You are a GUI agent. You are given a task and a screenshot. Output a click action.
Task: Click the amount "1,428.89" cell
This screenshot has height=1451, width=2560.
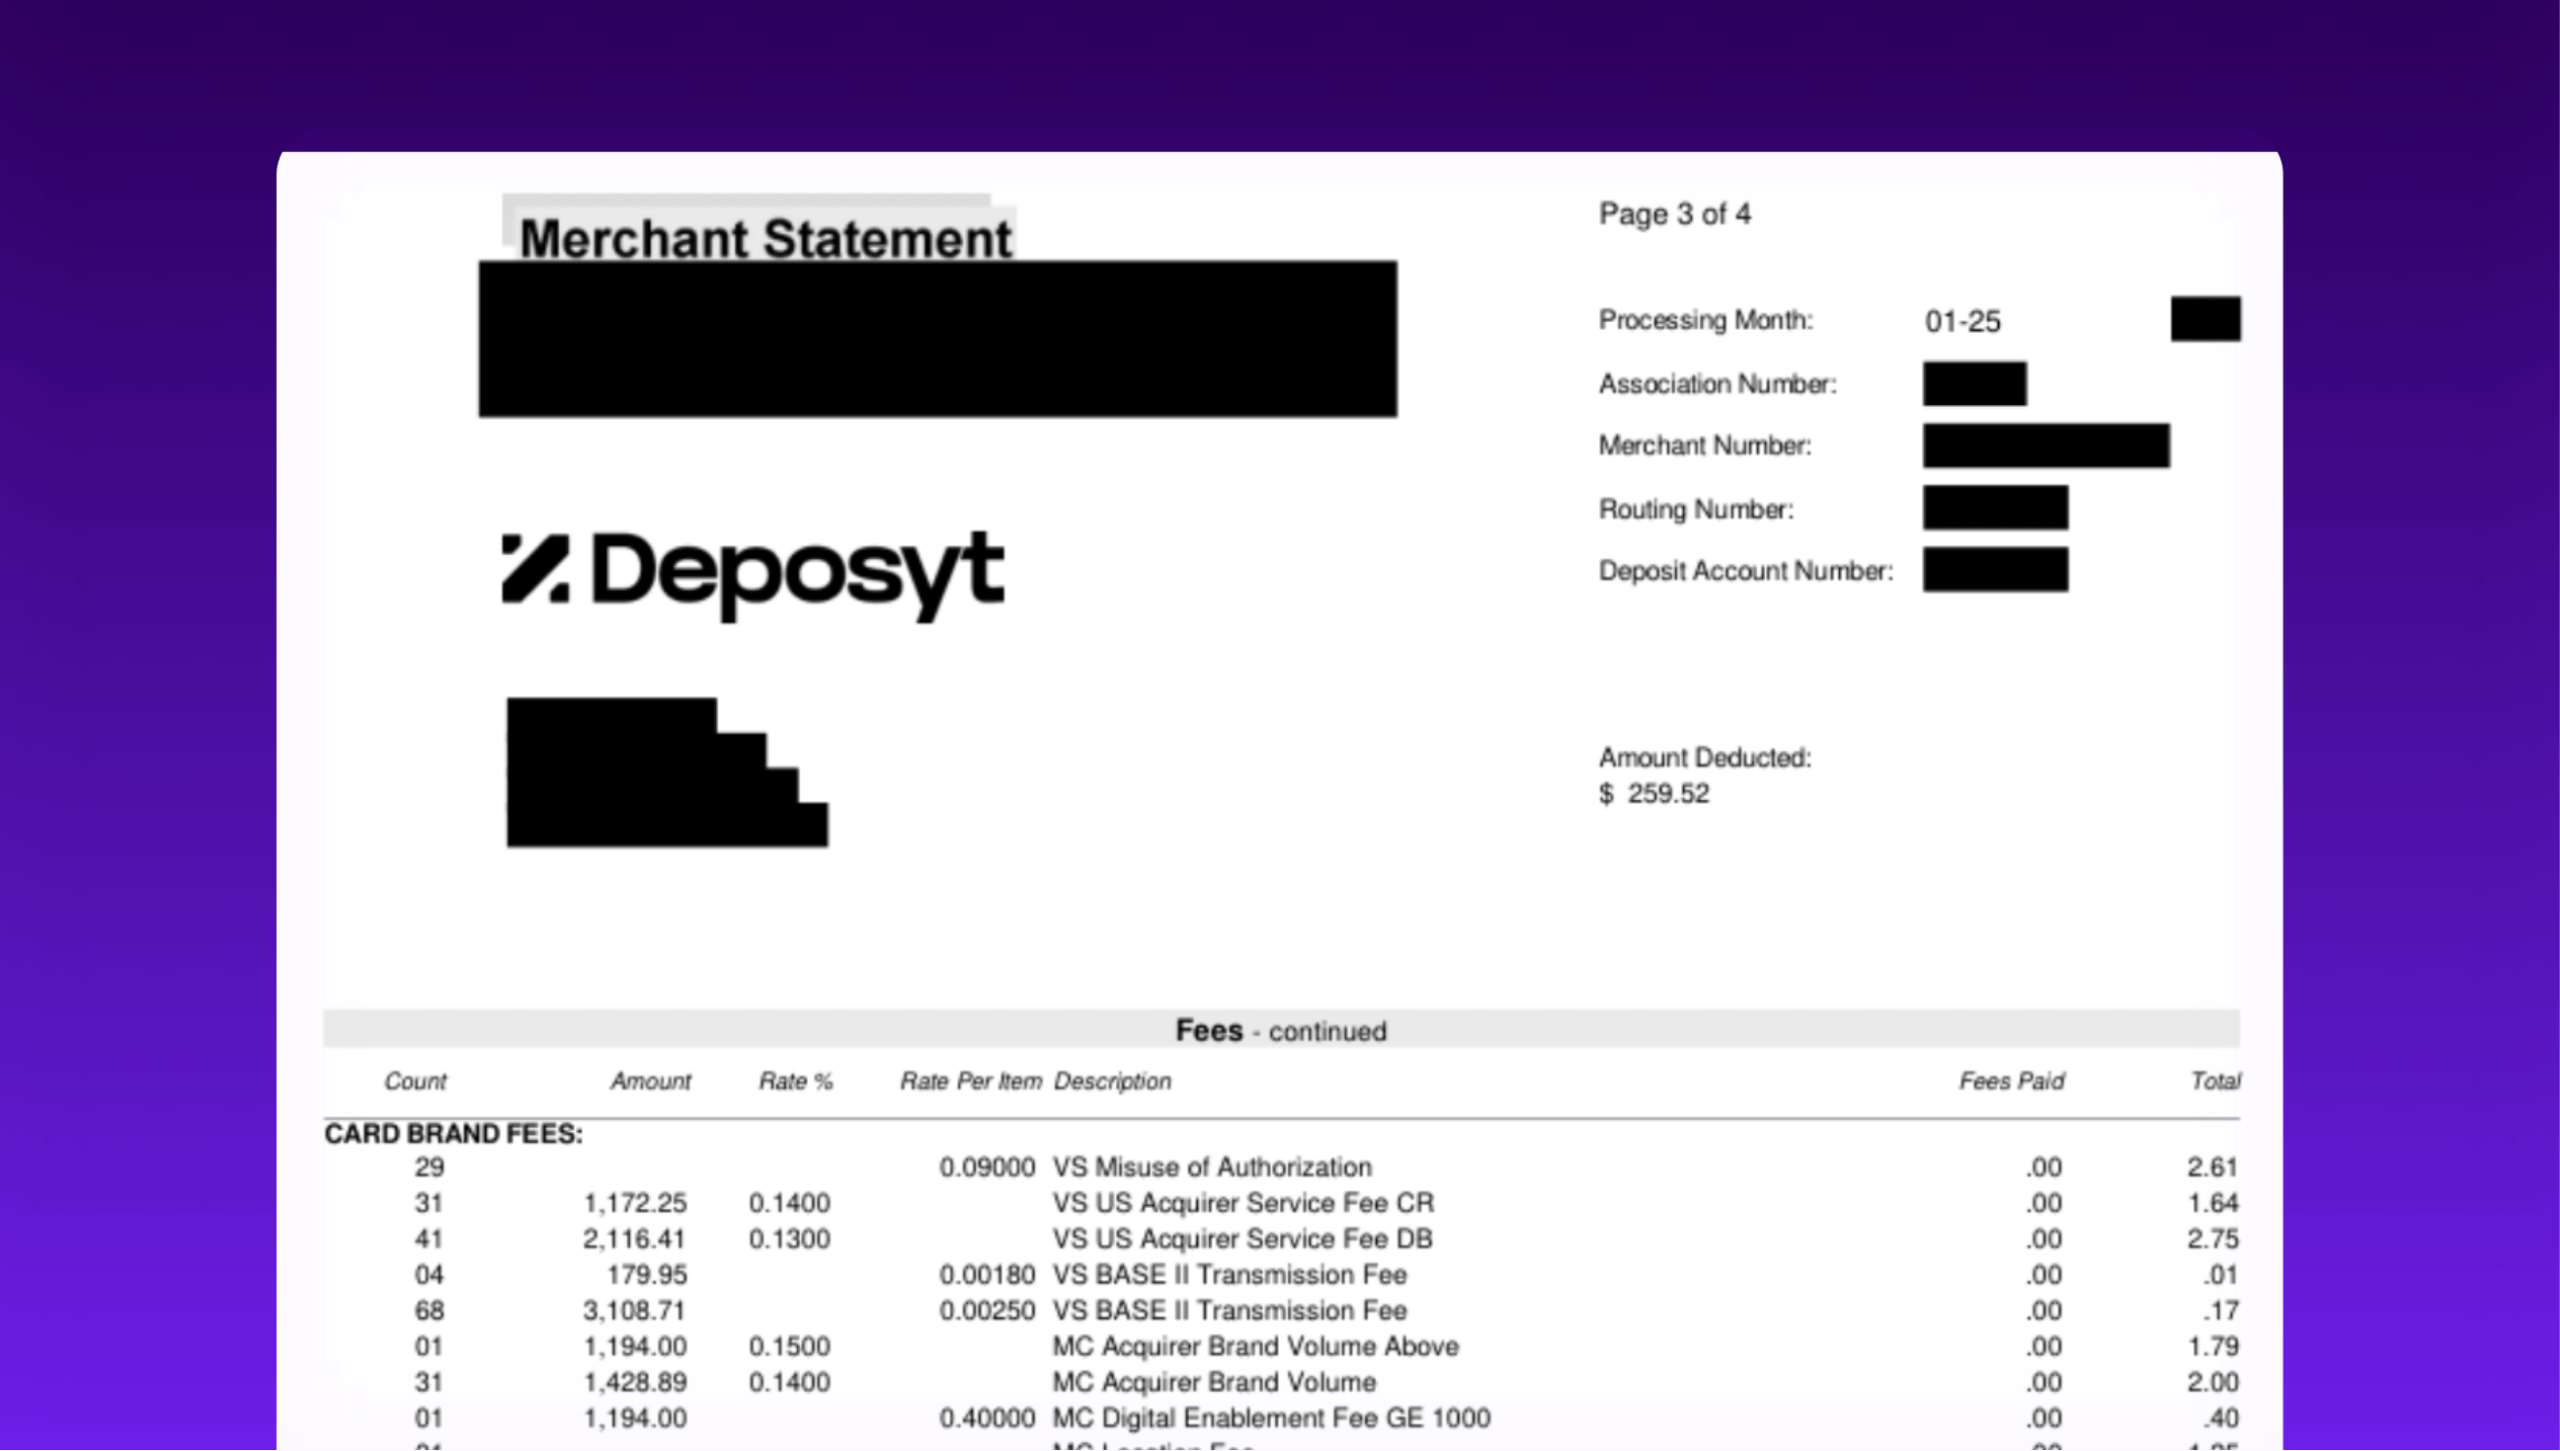coord(634,1382)
